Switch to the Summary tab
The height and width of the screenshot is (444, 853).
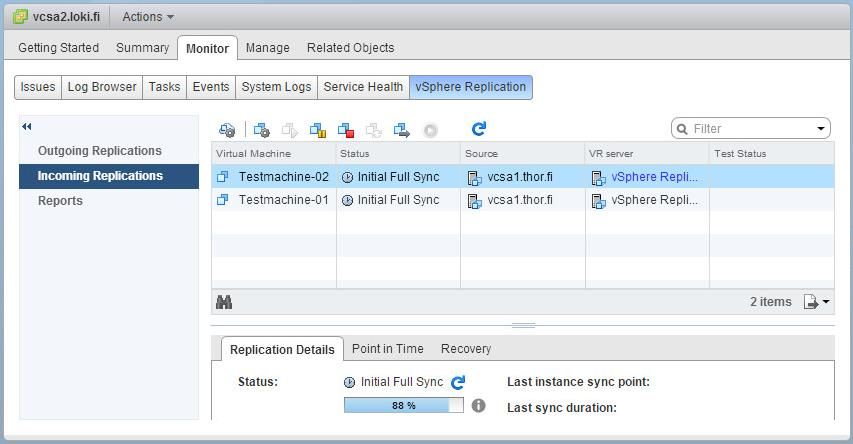click(143, 48)
